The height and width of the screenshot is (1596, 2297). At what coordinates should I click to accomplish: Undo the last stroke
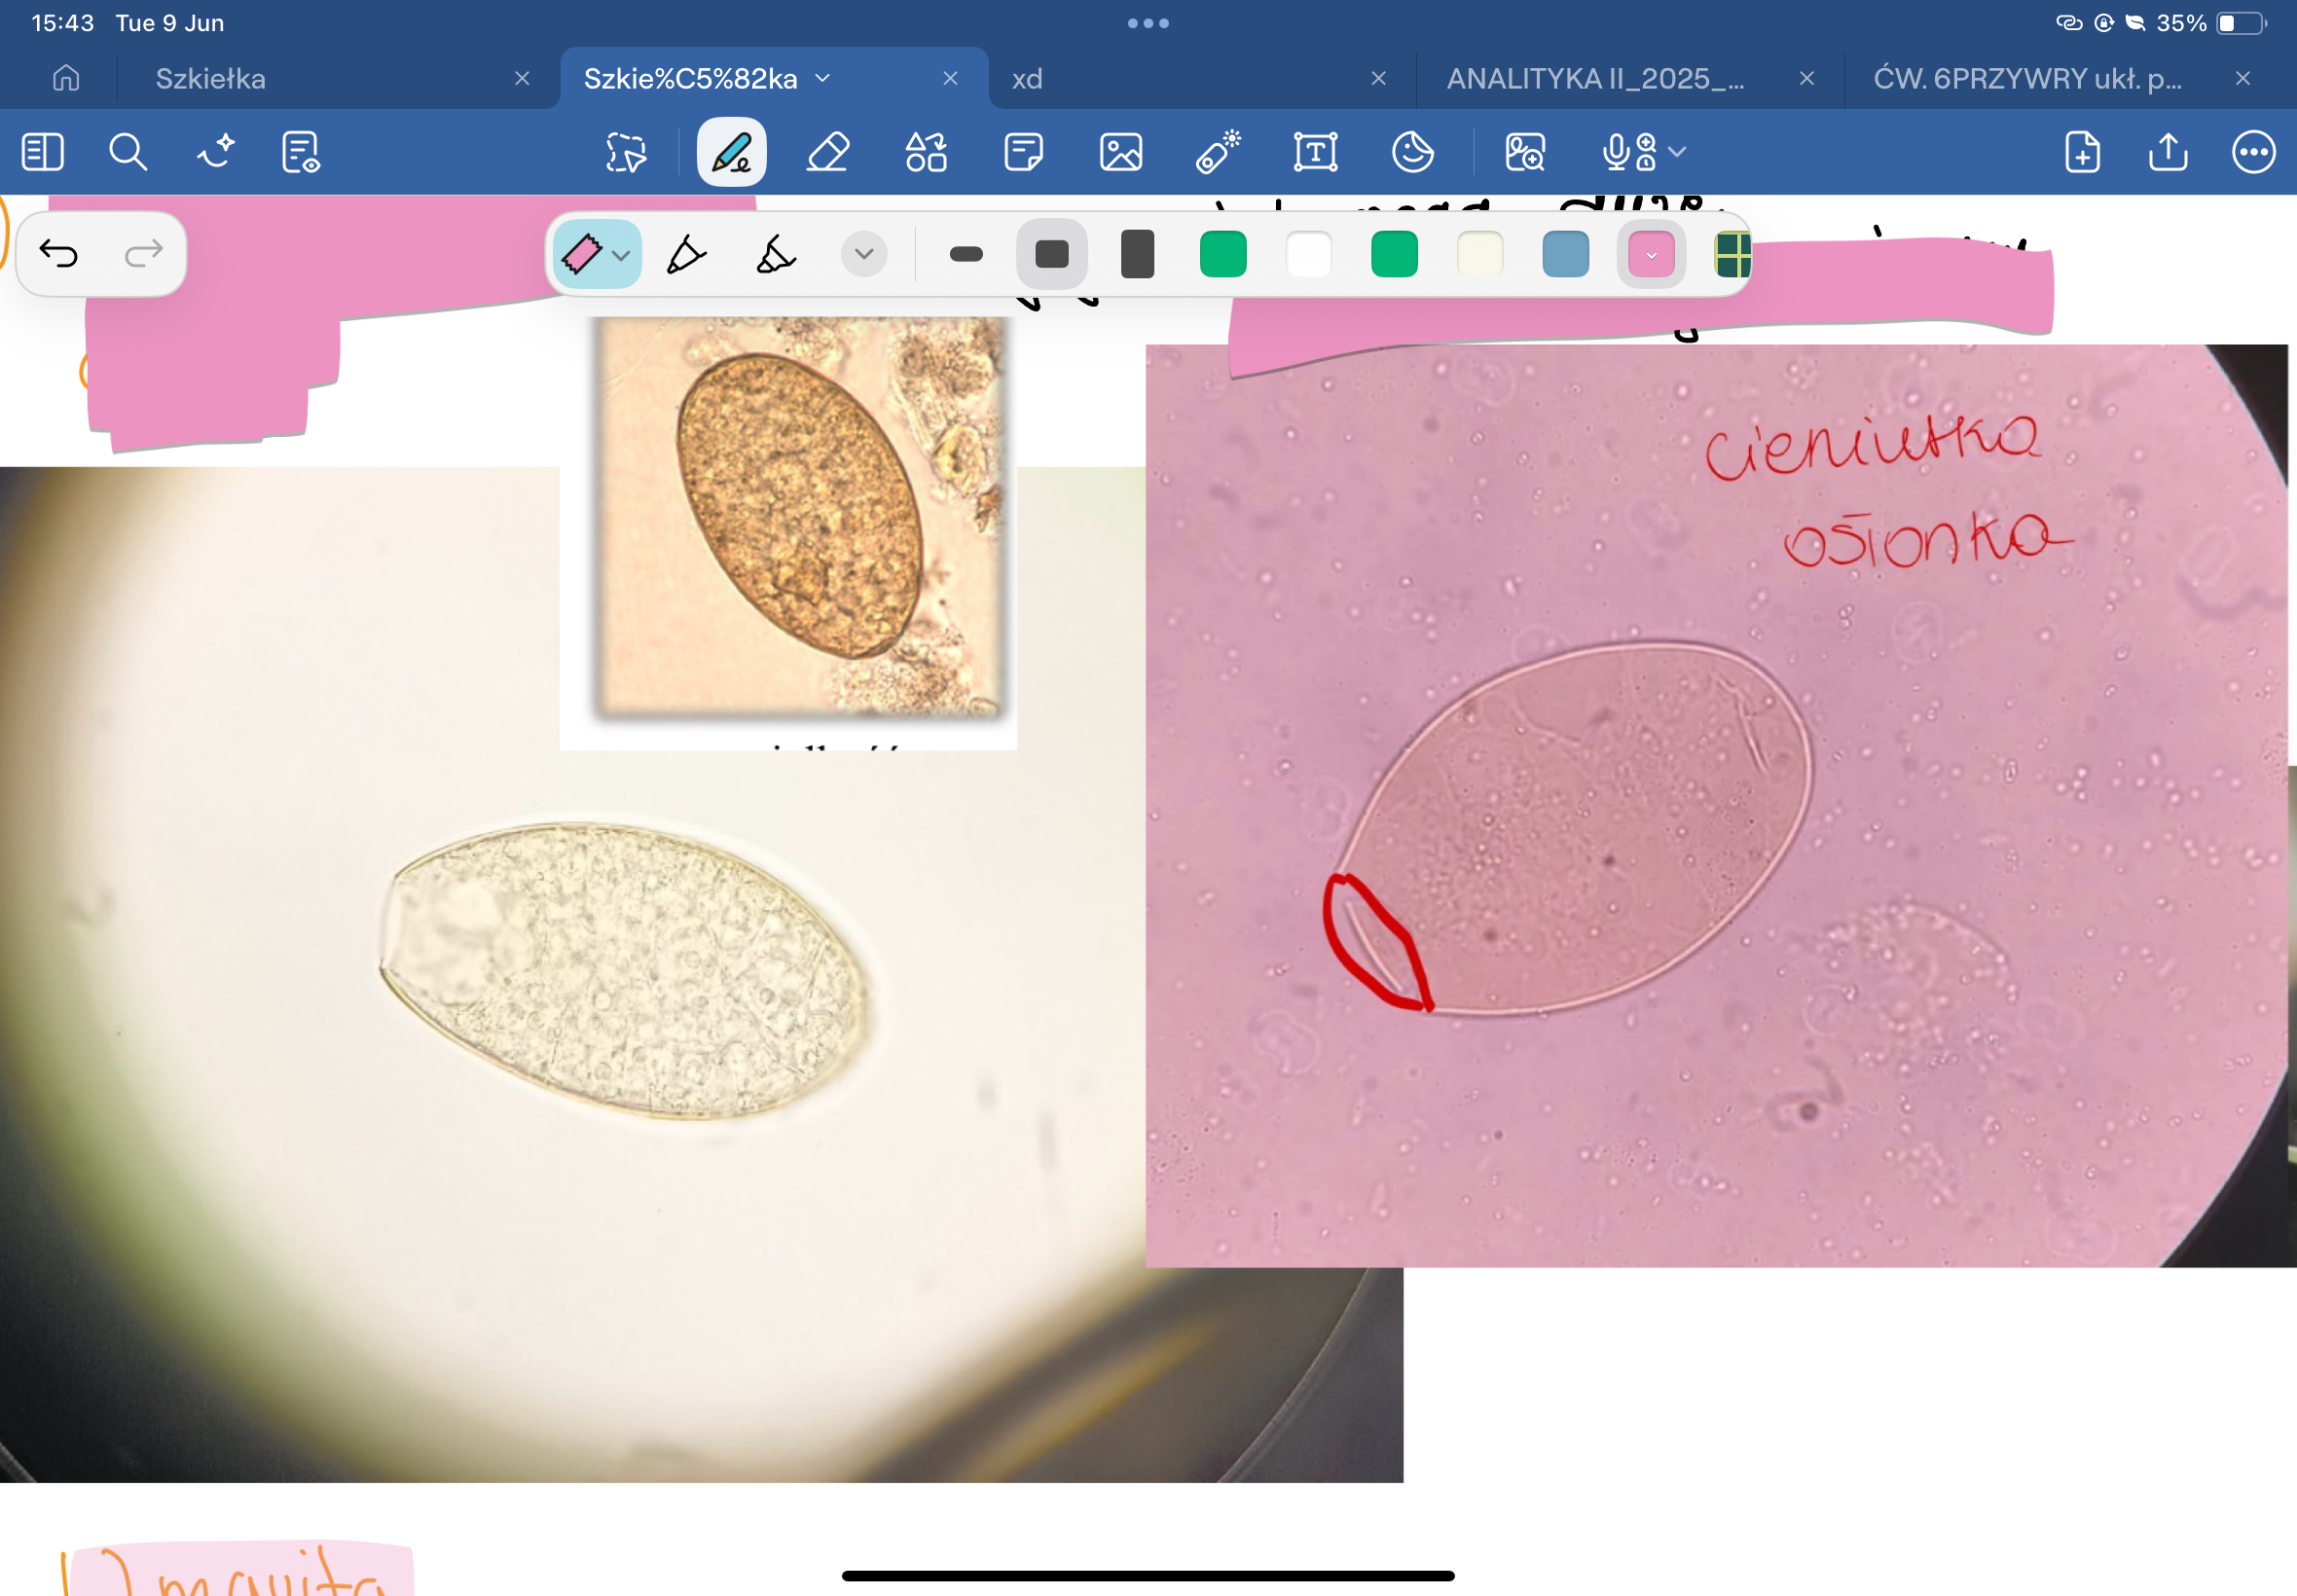59,254
